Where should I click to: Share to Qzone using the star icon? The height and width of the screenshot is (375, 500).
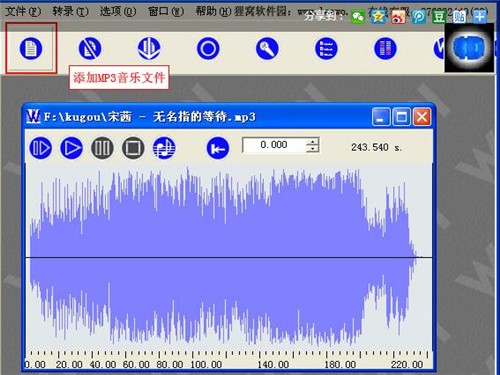378,17
